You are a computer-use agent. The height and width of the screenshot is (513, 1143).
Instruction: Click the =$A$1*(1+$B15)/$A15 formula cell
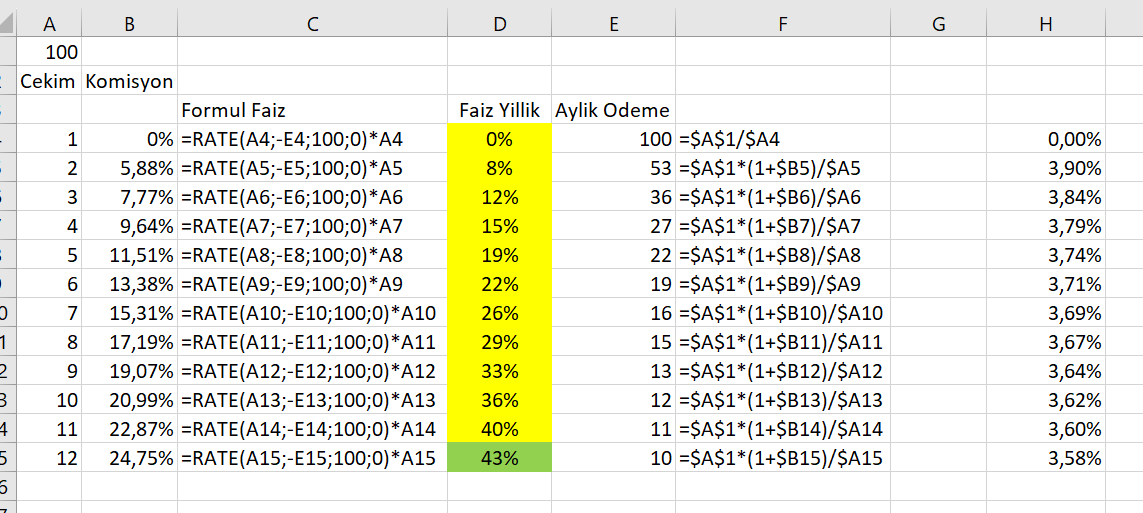(x=783, y=458)
